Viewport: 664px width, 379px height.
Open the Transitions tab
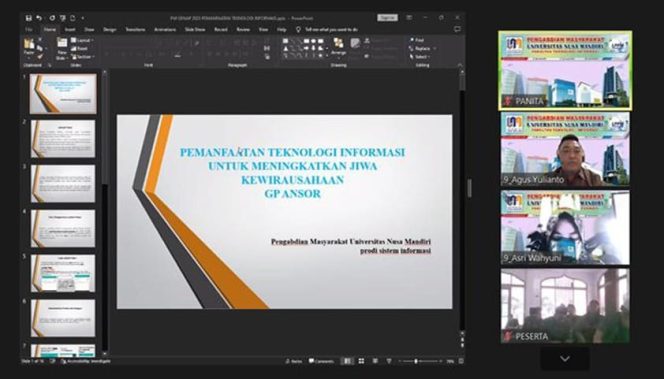[135, 30]
